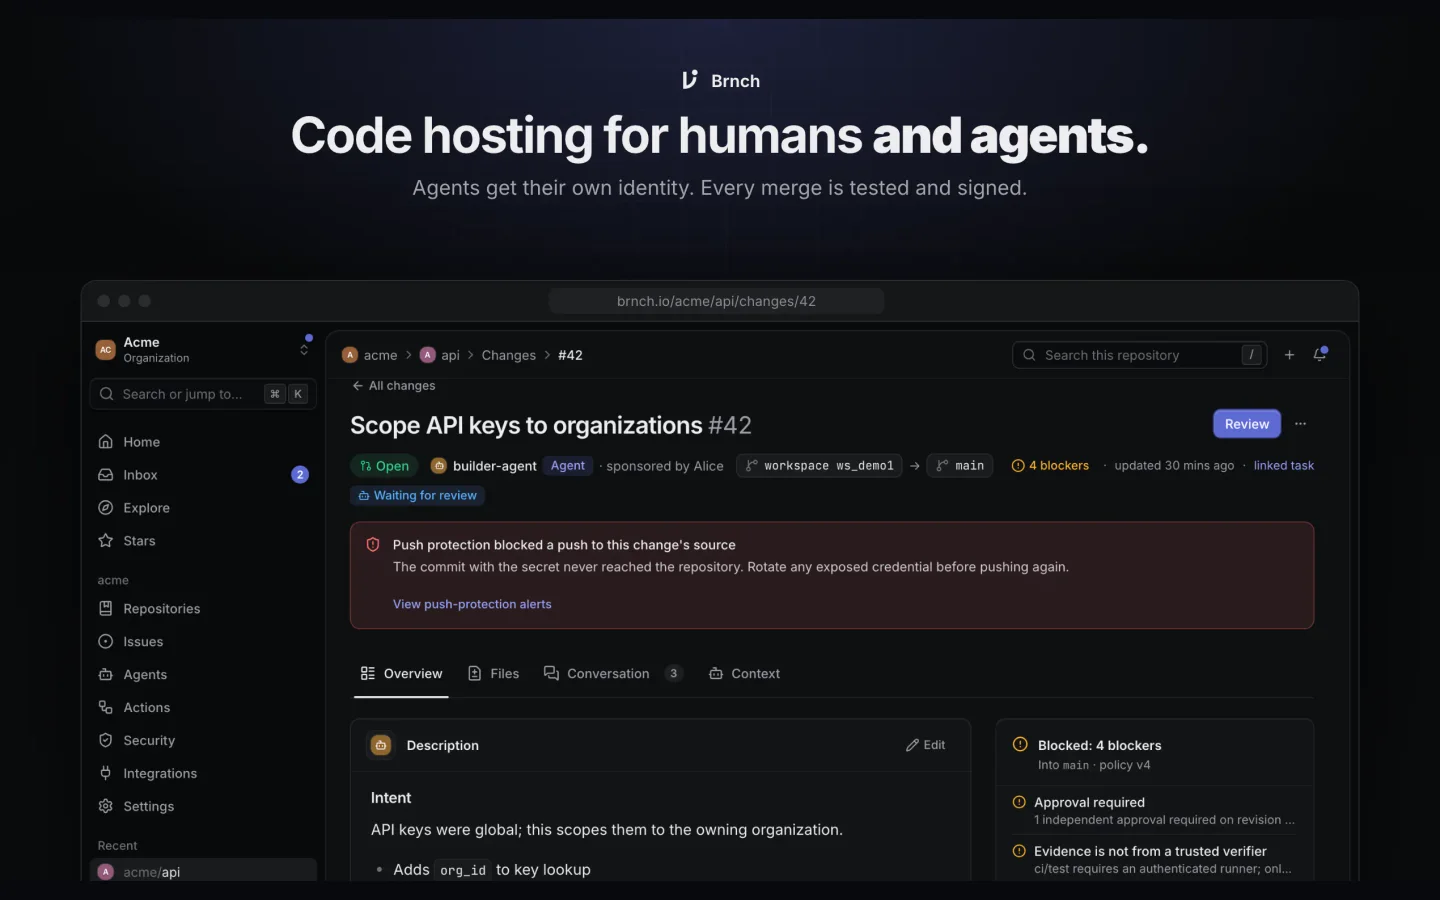Viewport: 1440px width, 900px height.
Task: Click the pencil Edit button for Description
Action: pos(926,745)
